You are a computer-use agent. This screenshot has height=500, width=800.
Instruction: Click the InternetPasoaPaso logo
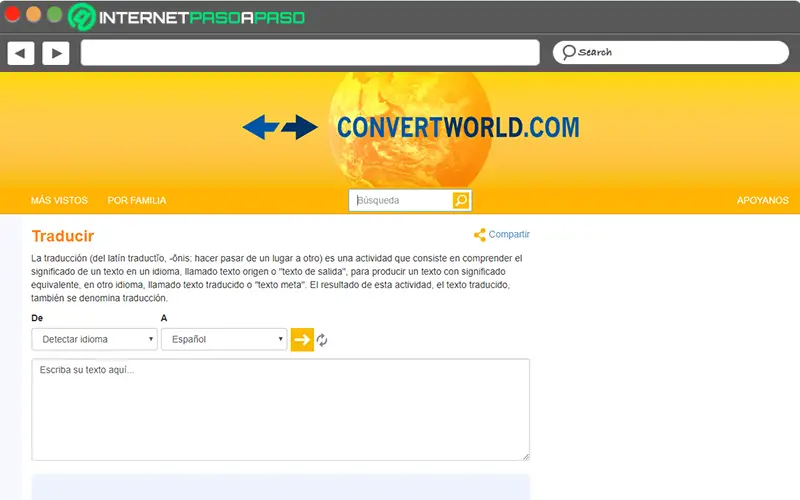187,17
